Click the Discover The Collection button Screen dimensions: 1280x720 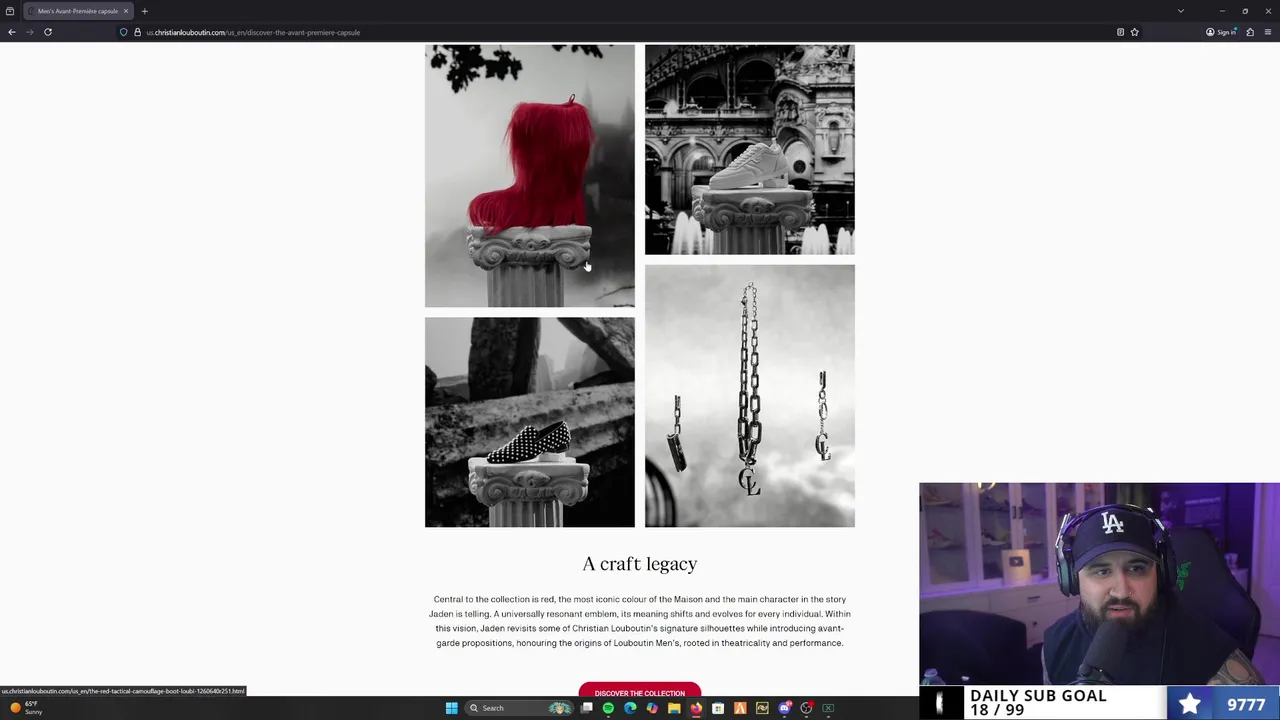[639, 691]
